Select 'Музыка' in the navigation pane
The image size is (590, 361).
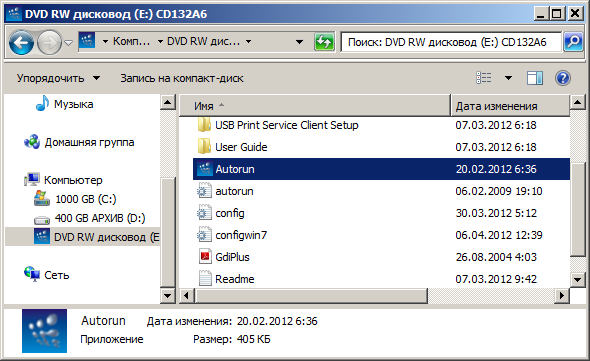click(73, 104)
